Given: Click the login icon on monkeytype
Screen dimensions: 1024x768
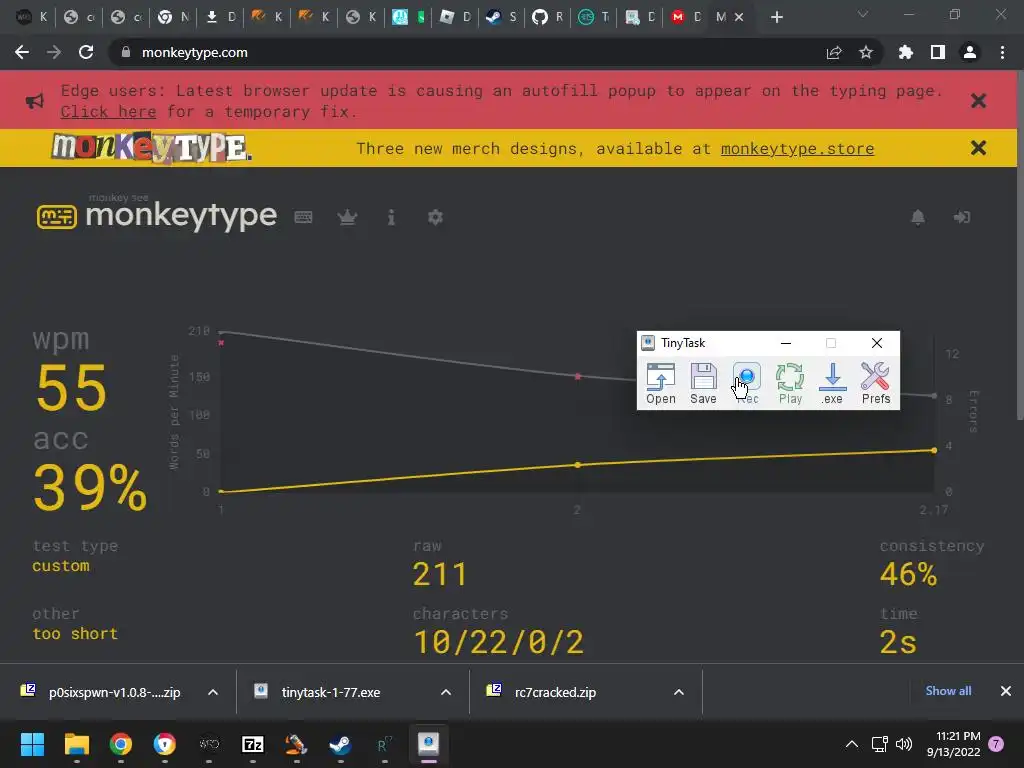Looking at the screenshot, I should click(961, 217).
